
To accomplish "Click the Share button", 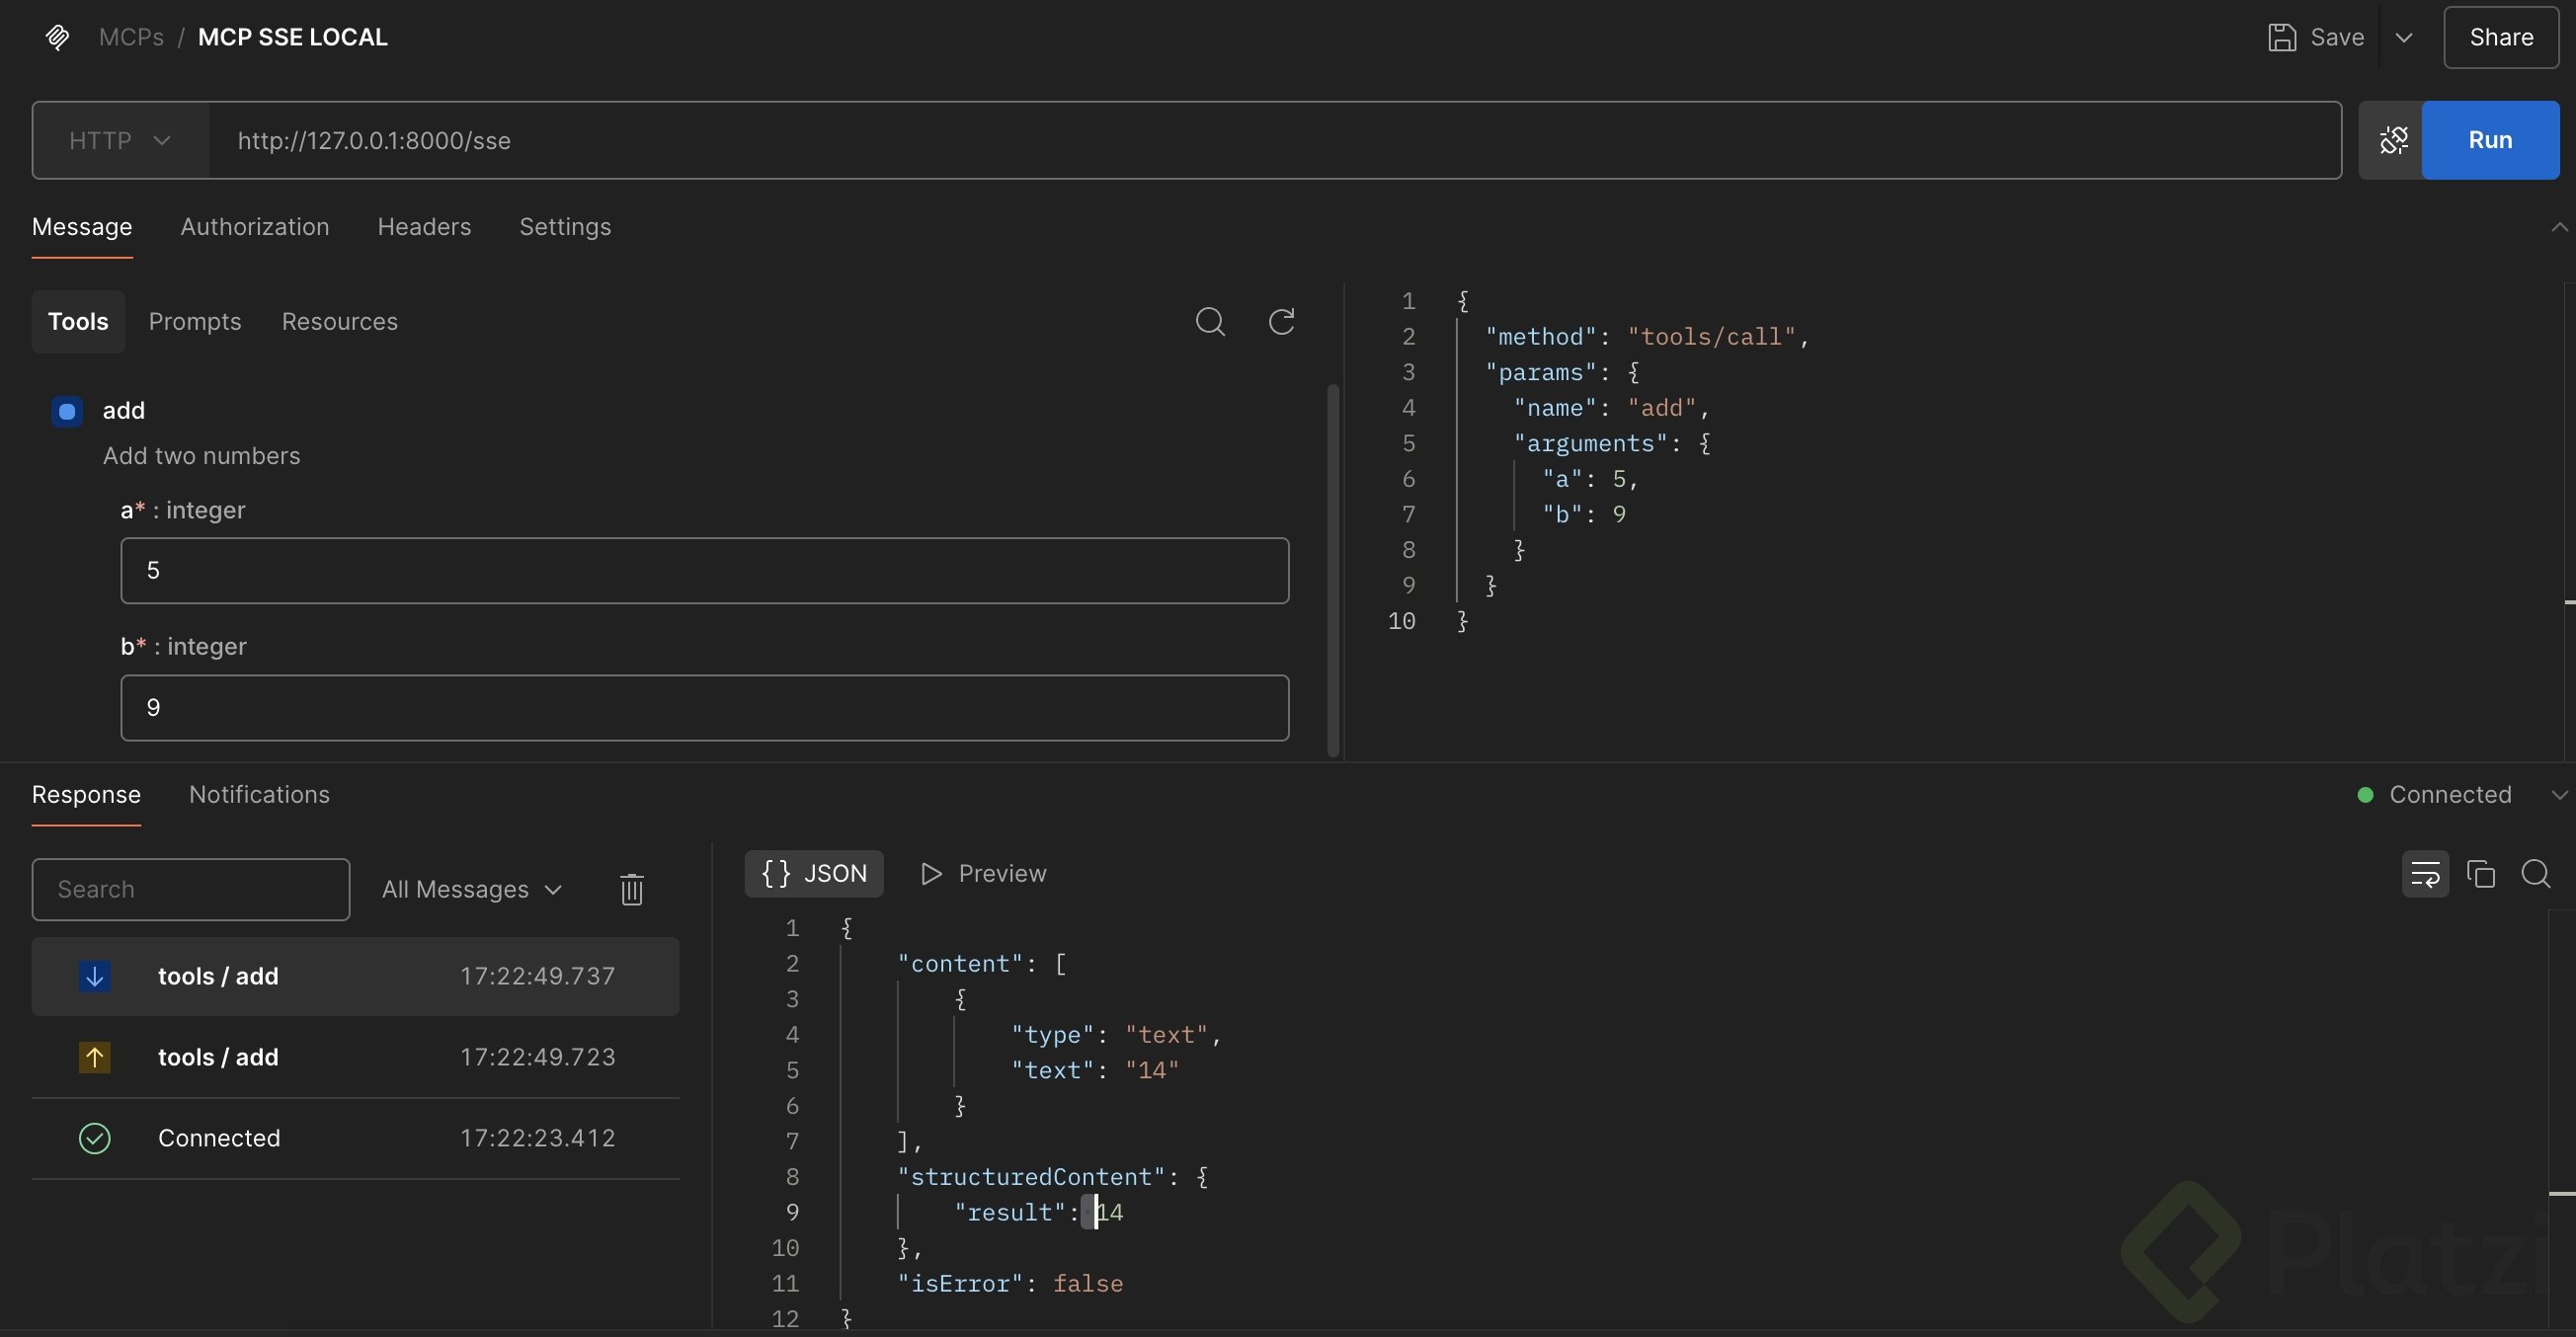I will [x=2500, y=37].
